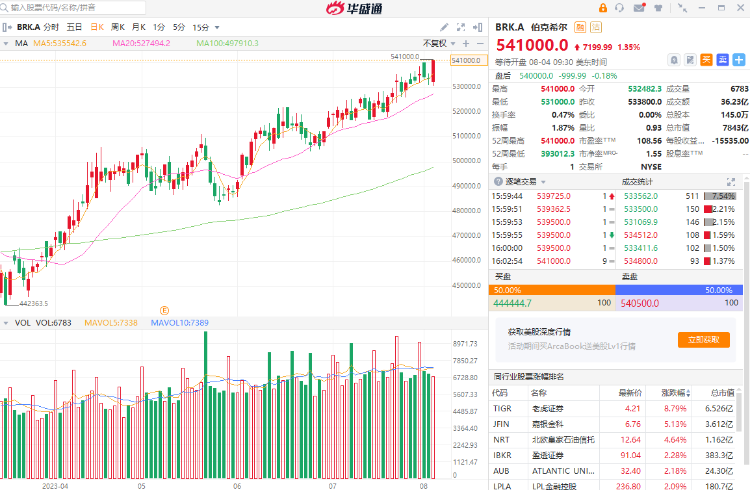The image size is (750, 490).
Task: Select the 周K chart tab
Action: [x=118, y=27]
